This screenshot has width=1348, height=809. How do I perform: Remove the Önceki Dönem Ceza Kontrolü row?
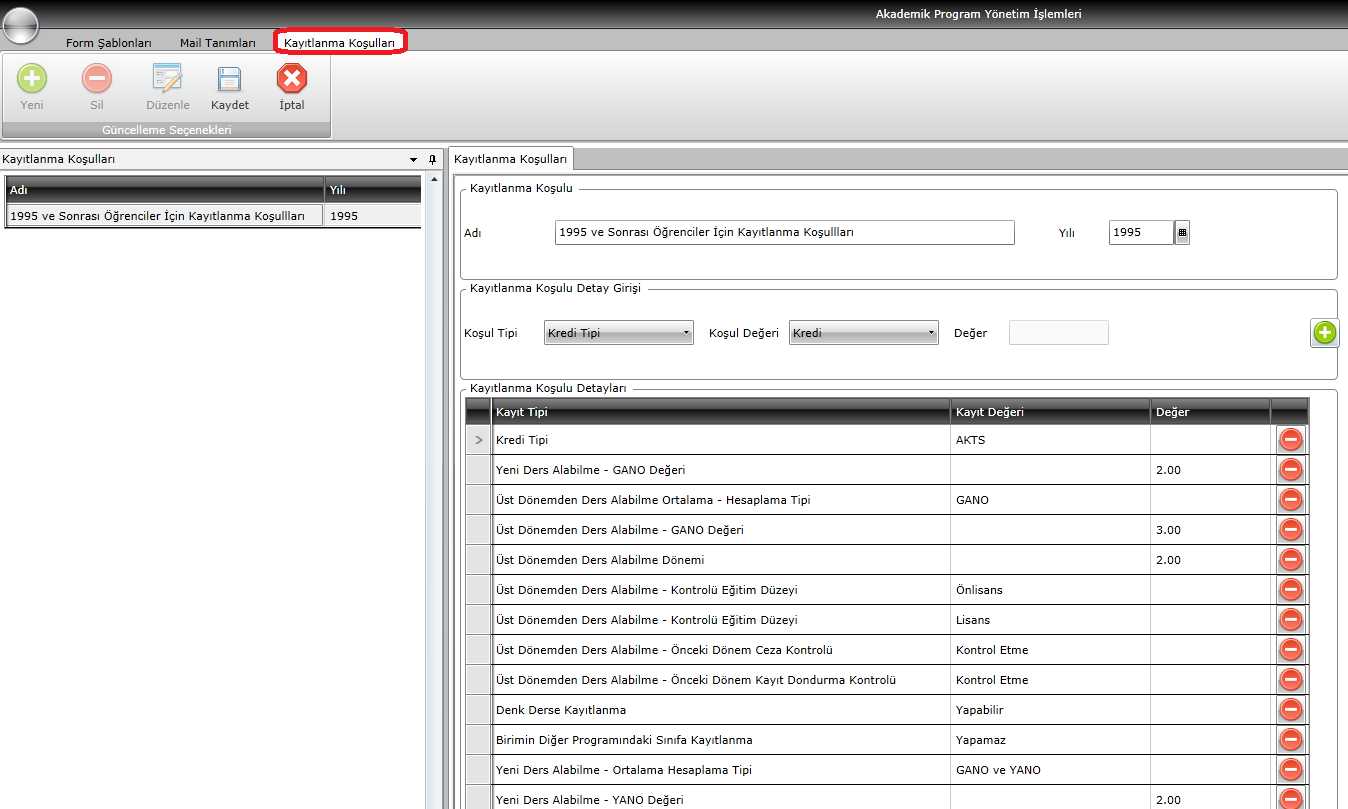tap(1290, 650)
